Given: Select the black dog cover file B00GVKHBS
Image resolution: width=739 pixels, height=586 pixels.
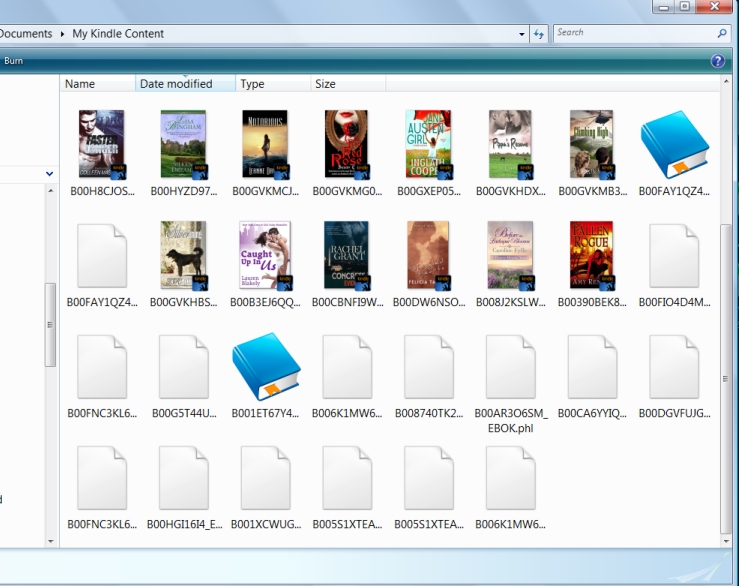Looking at the screenshot, I should tap(184, 264).
